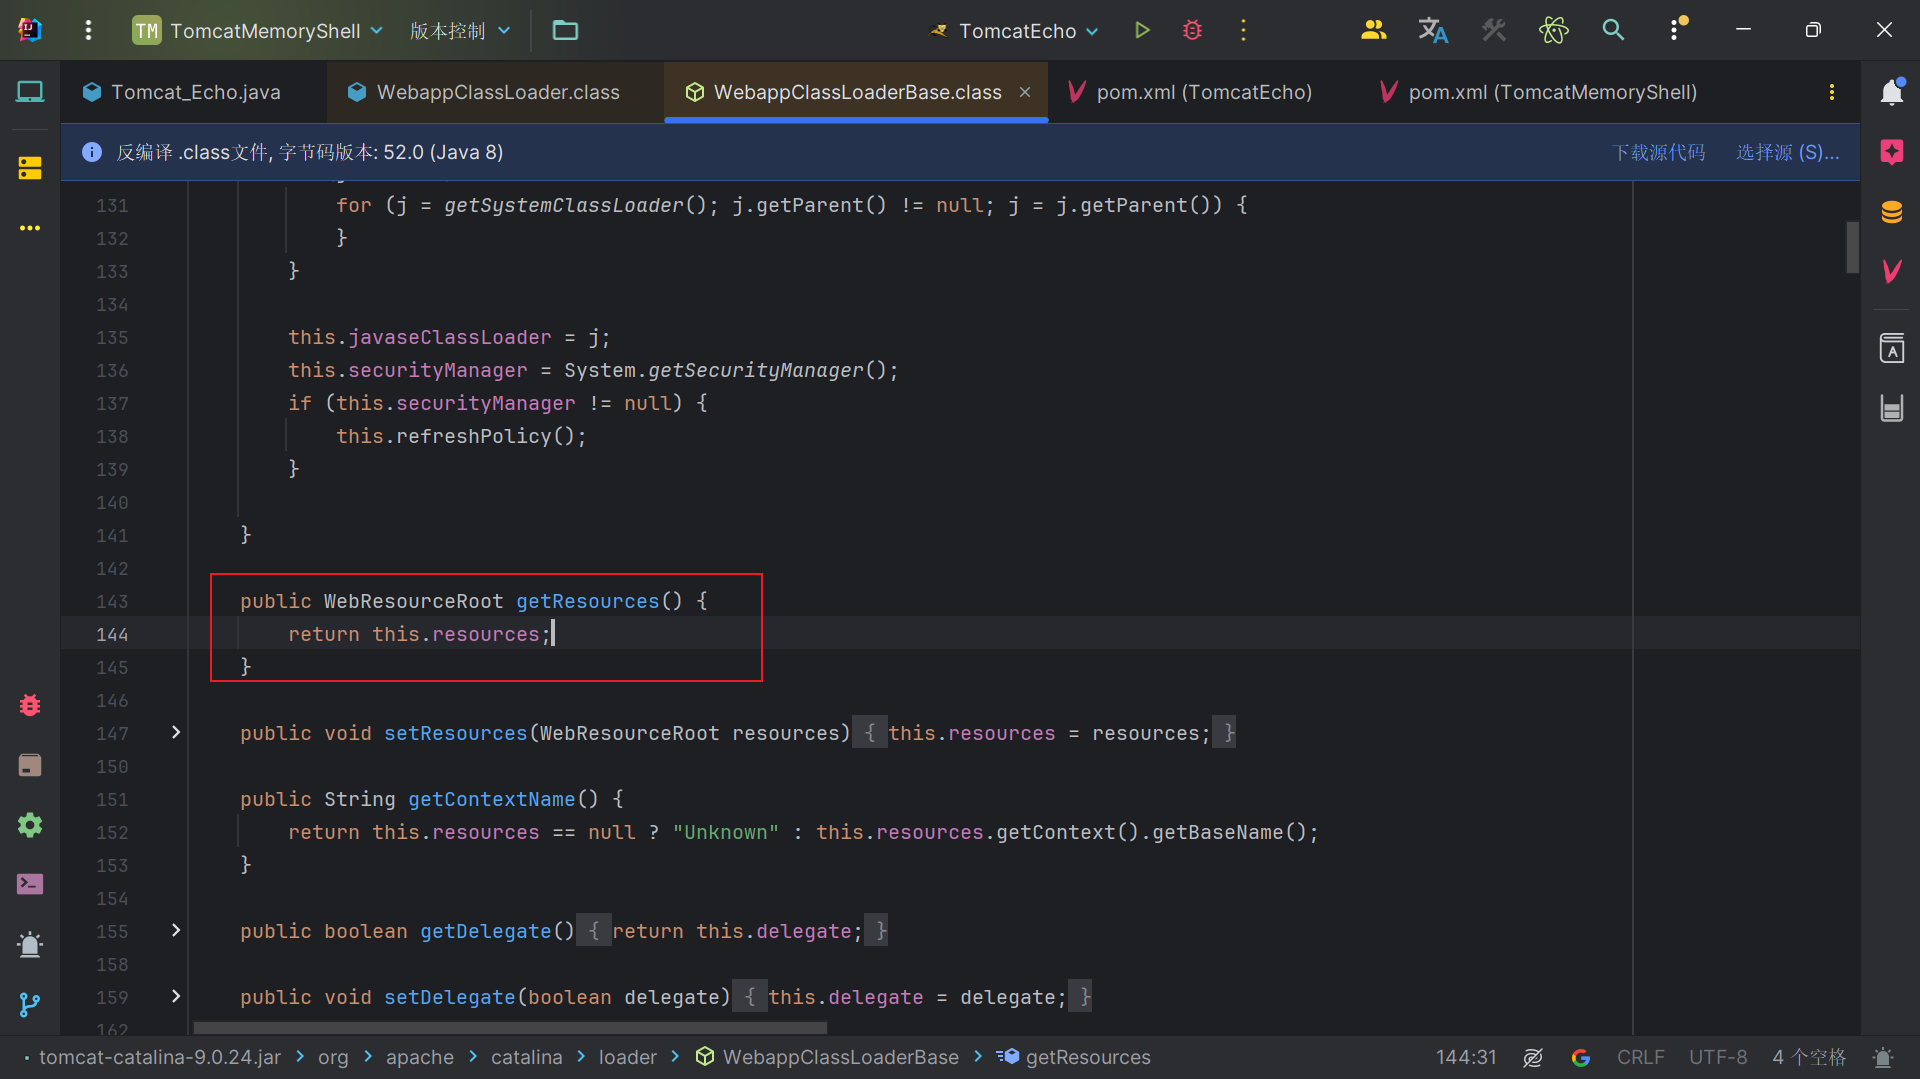The image size is (1920, 1079).
Task: Click the atom plugin icon
Action: point(1553,30)
